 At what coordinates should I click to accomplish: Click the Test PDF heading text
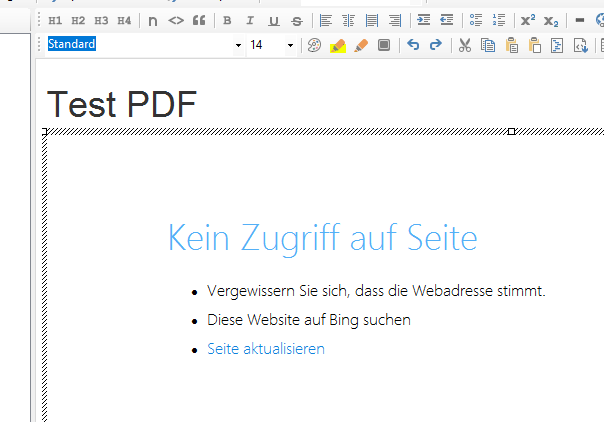point(122,104)
